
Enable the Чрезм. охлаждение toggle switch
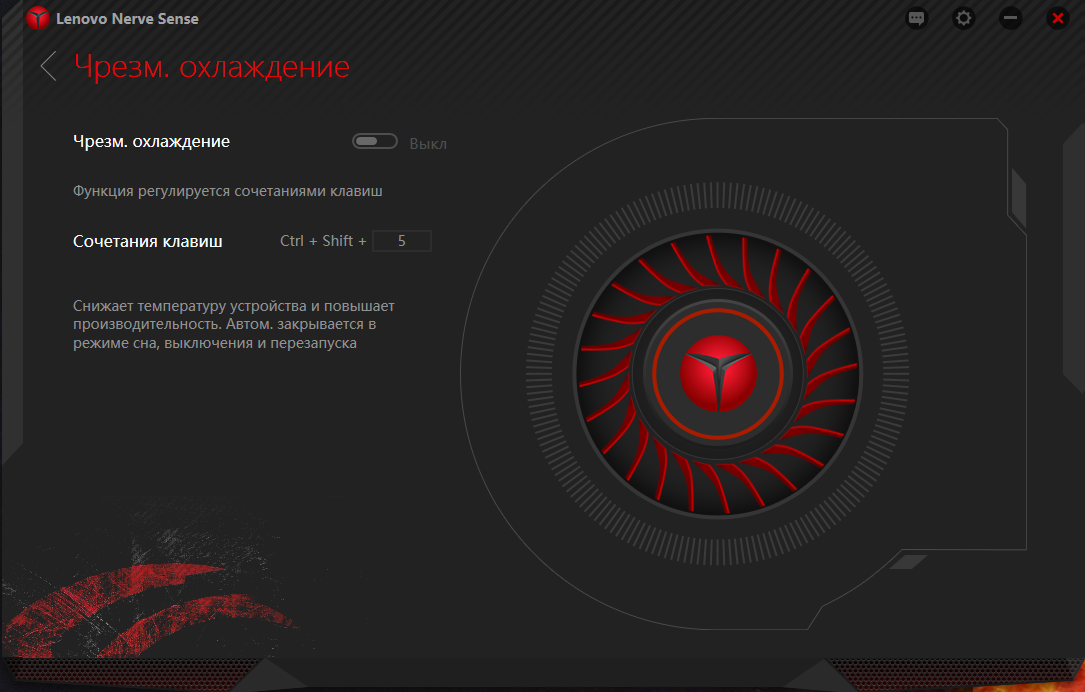coord(375,141)
